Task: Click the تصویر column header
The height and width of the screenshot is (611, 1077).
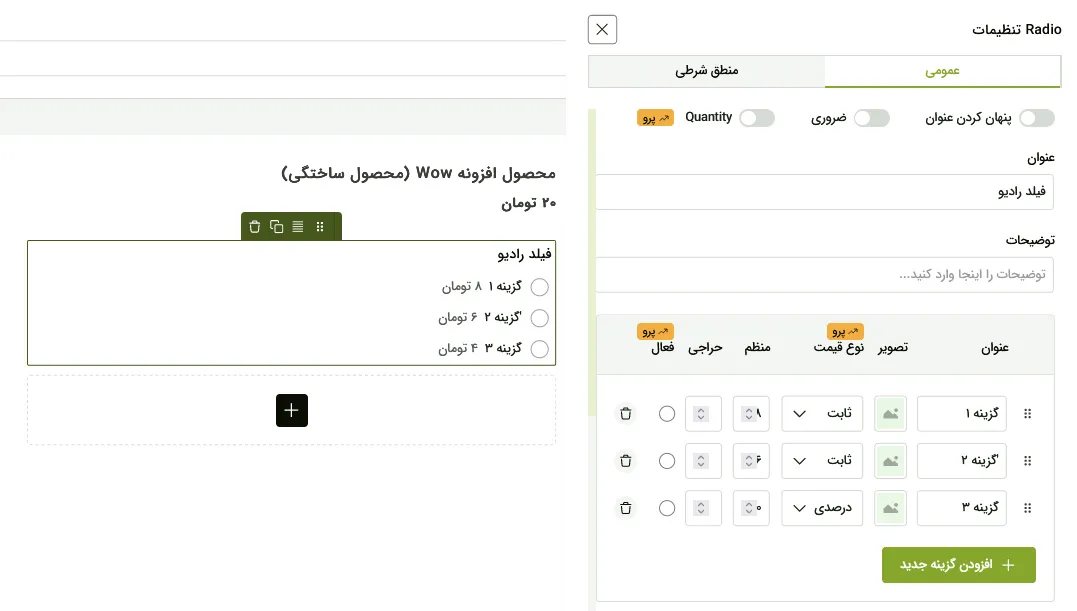Action: 893,347
